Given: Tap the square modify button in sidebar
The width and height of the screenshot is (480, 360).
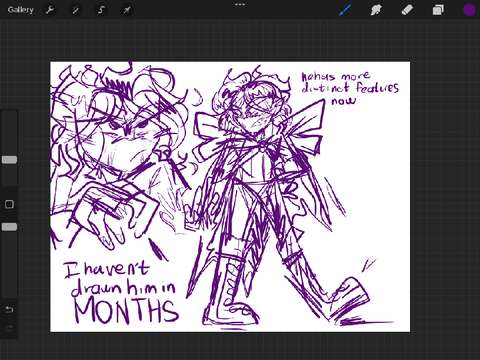Looking at the screenshot, I should pyautogui.click(x=9, y=204).
